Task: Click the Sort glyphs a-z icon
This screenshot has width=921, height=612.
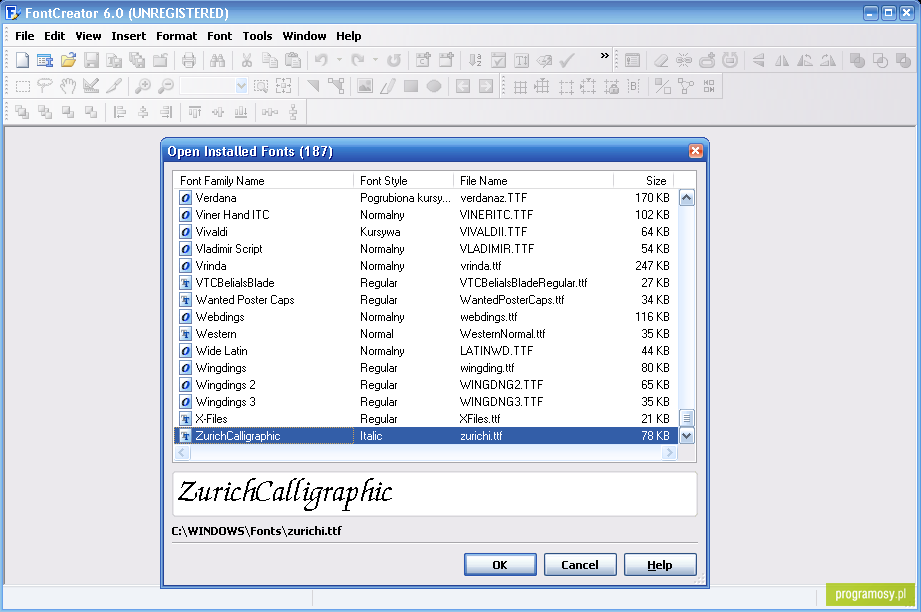Action: point(475,60)
